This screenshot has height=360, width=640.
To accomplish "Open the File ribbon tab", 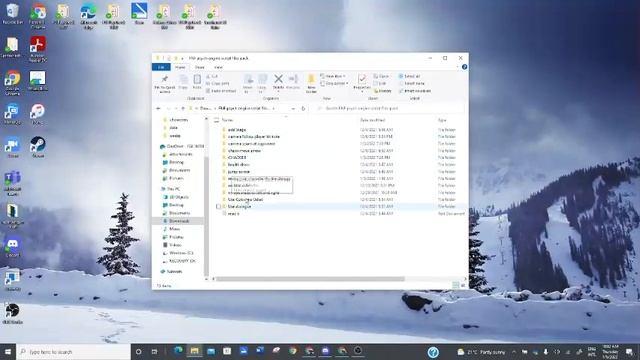I will coord(161,67).
